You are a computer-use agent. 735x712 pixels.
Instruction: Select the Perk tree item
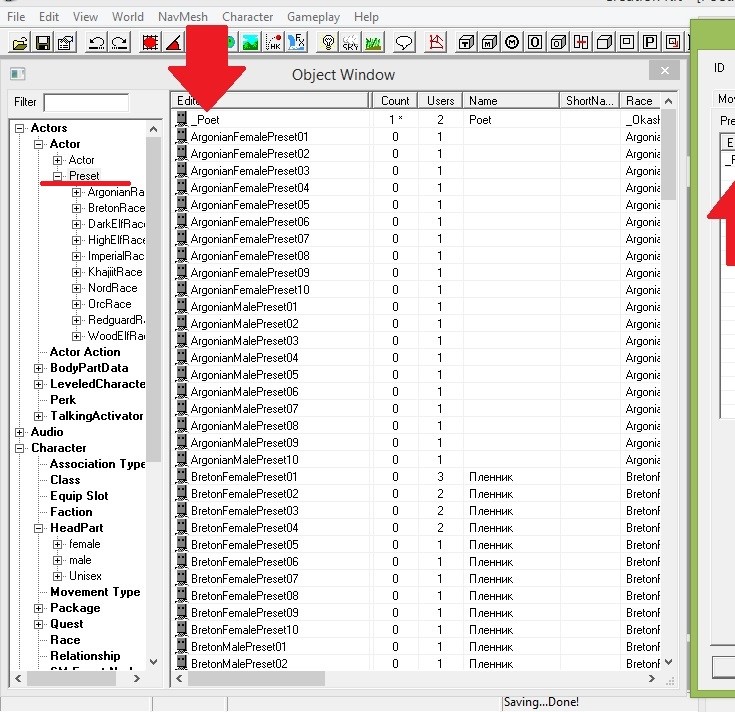tap(63, 400)
